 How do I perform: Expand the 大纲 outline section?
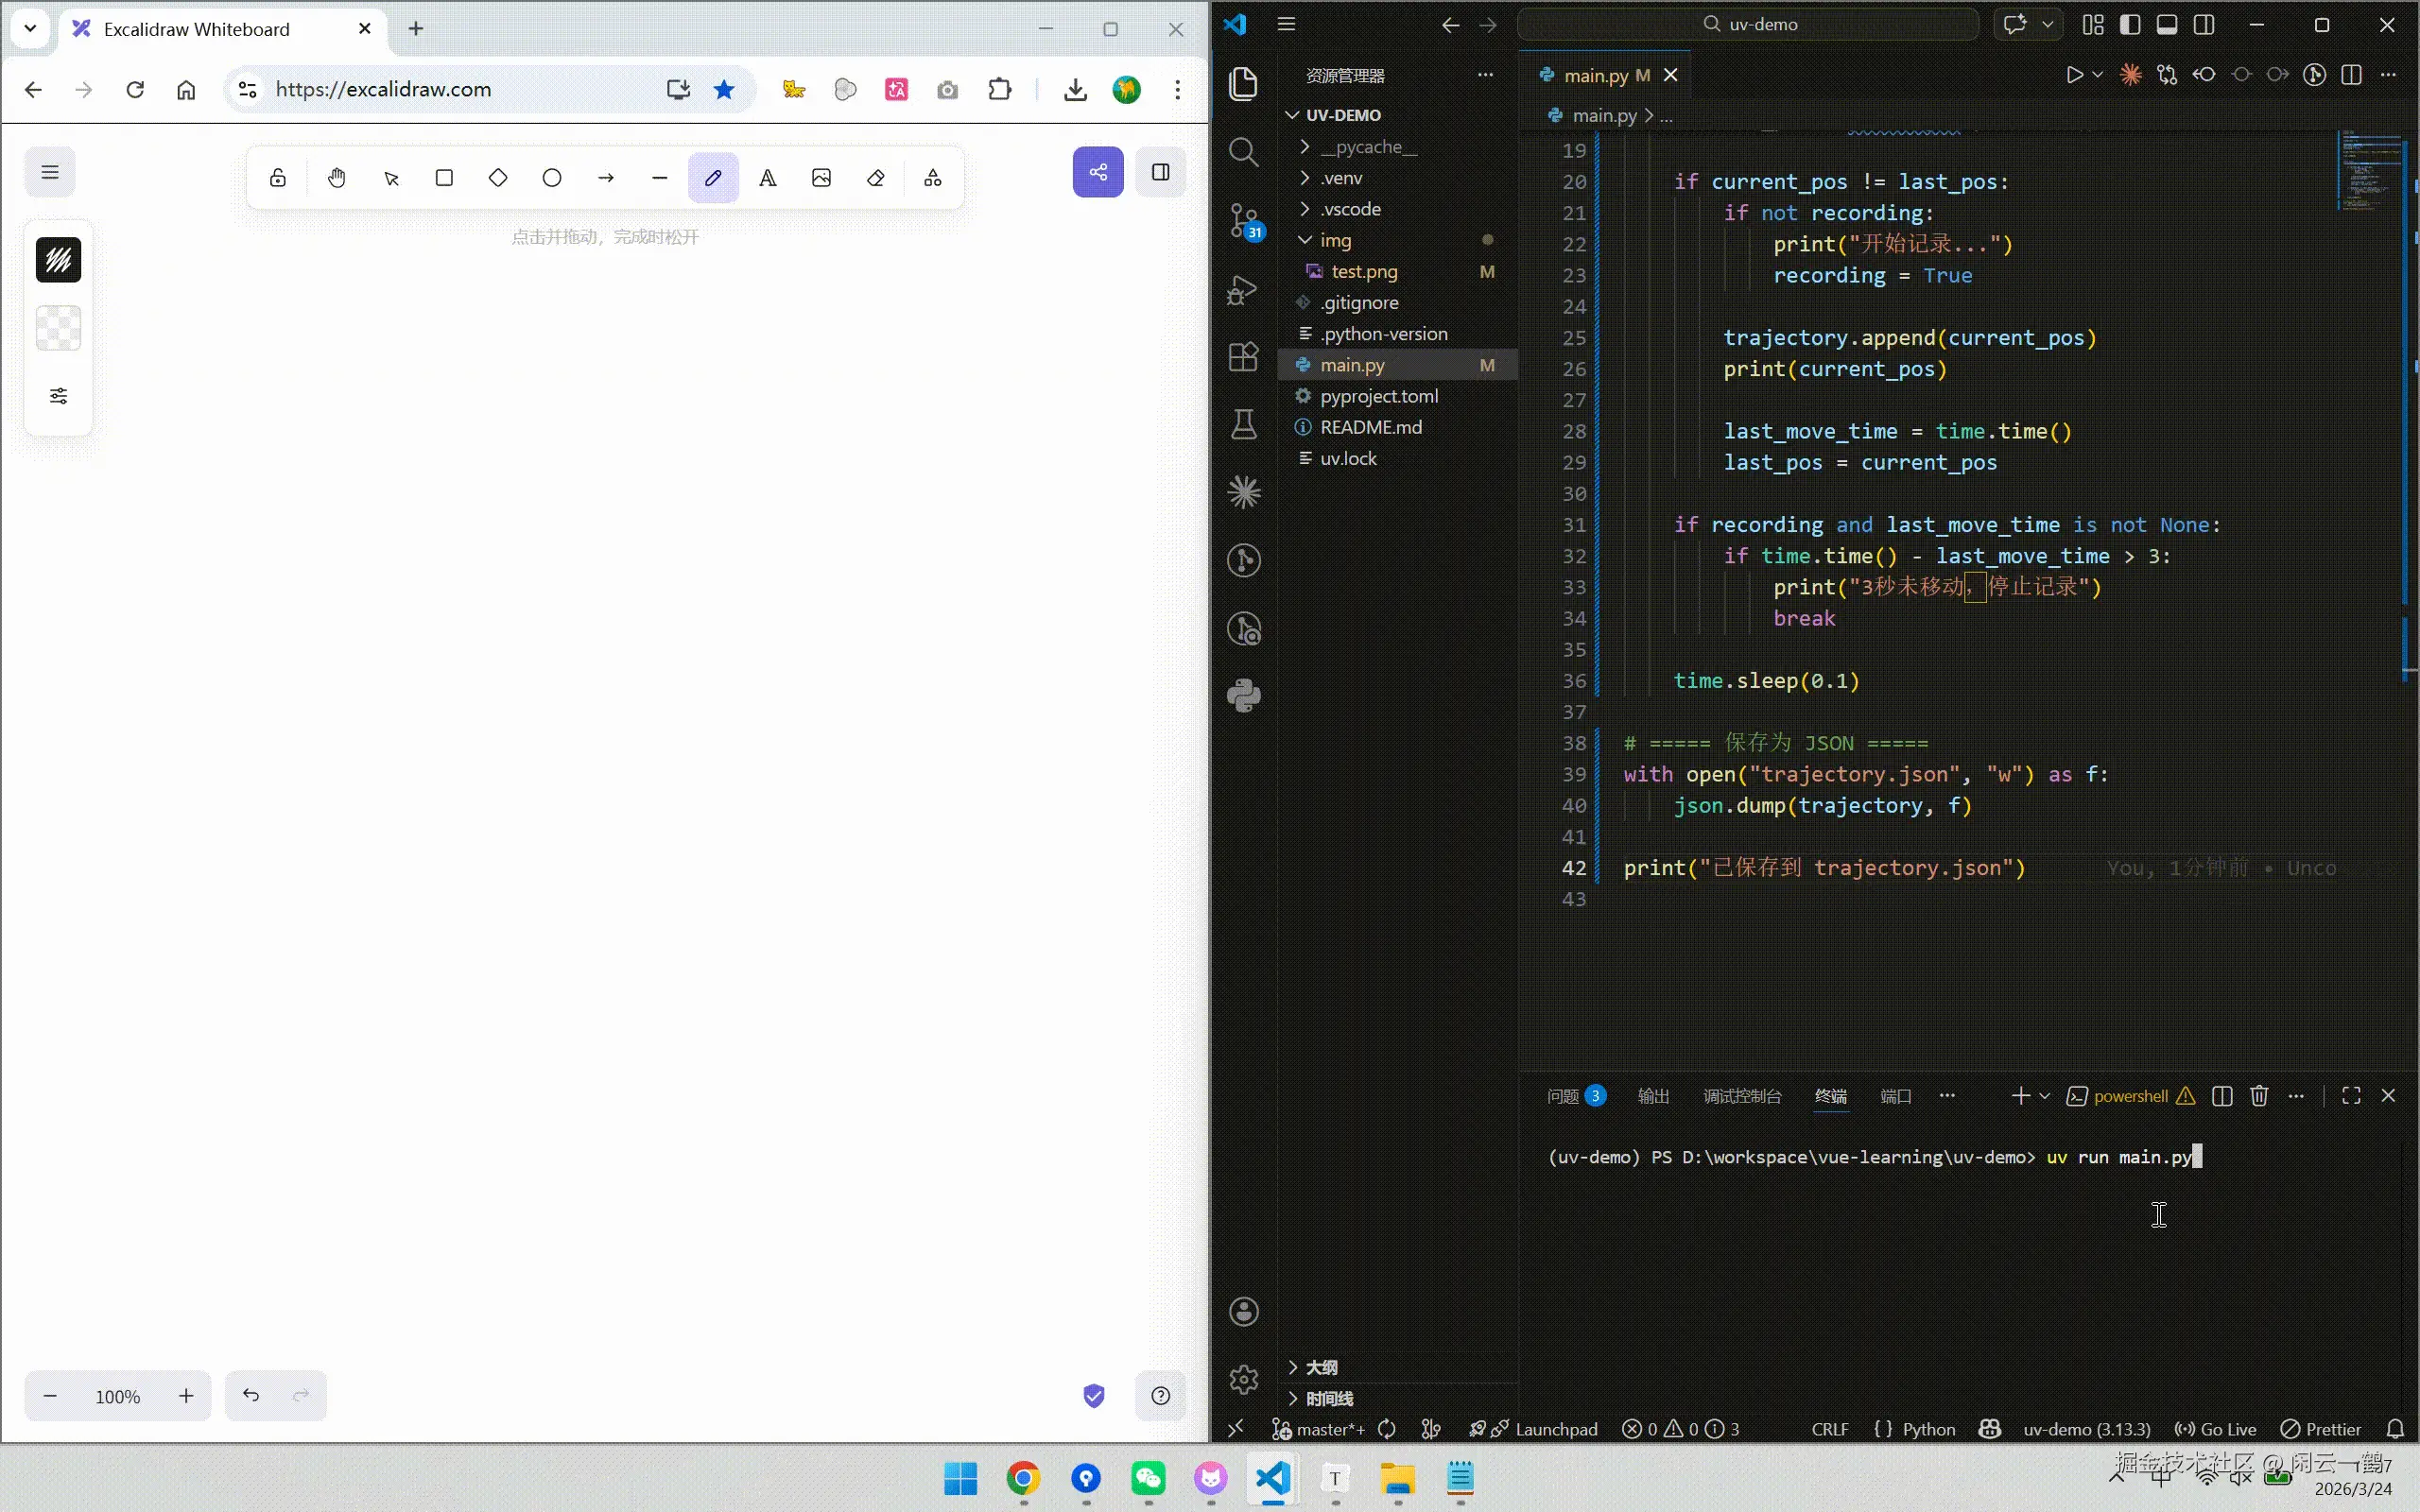click(1320, 1367)
